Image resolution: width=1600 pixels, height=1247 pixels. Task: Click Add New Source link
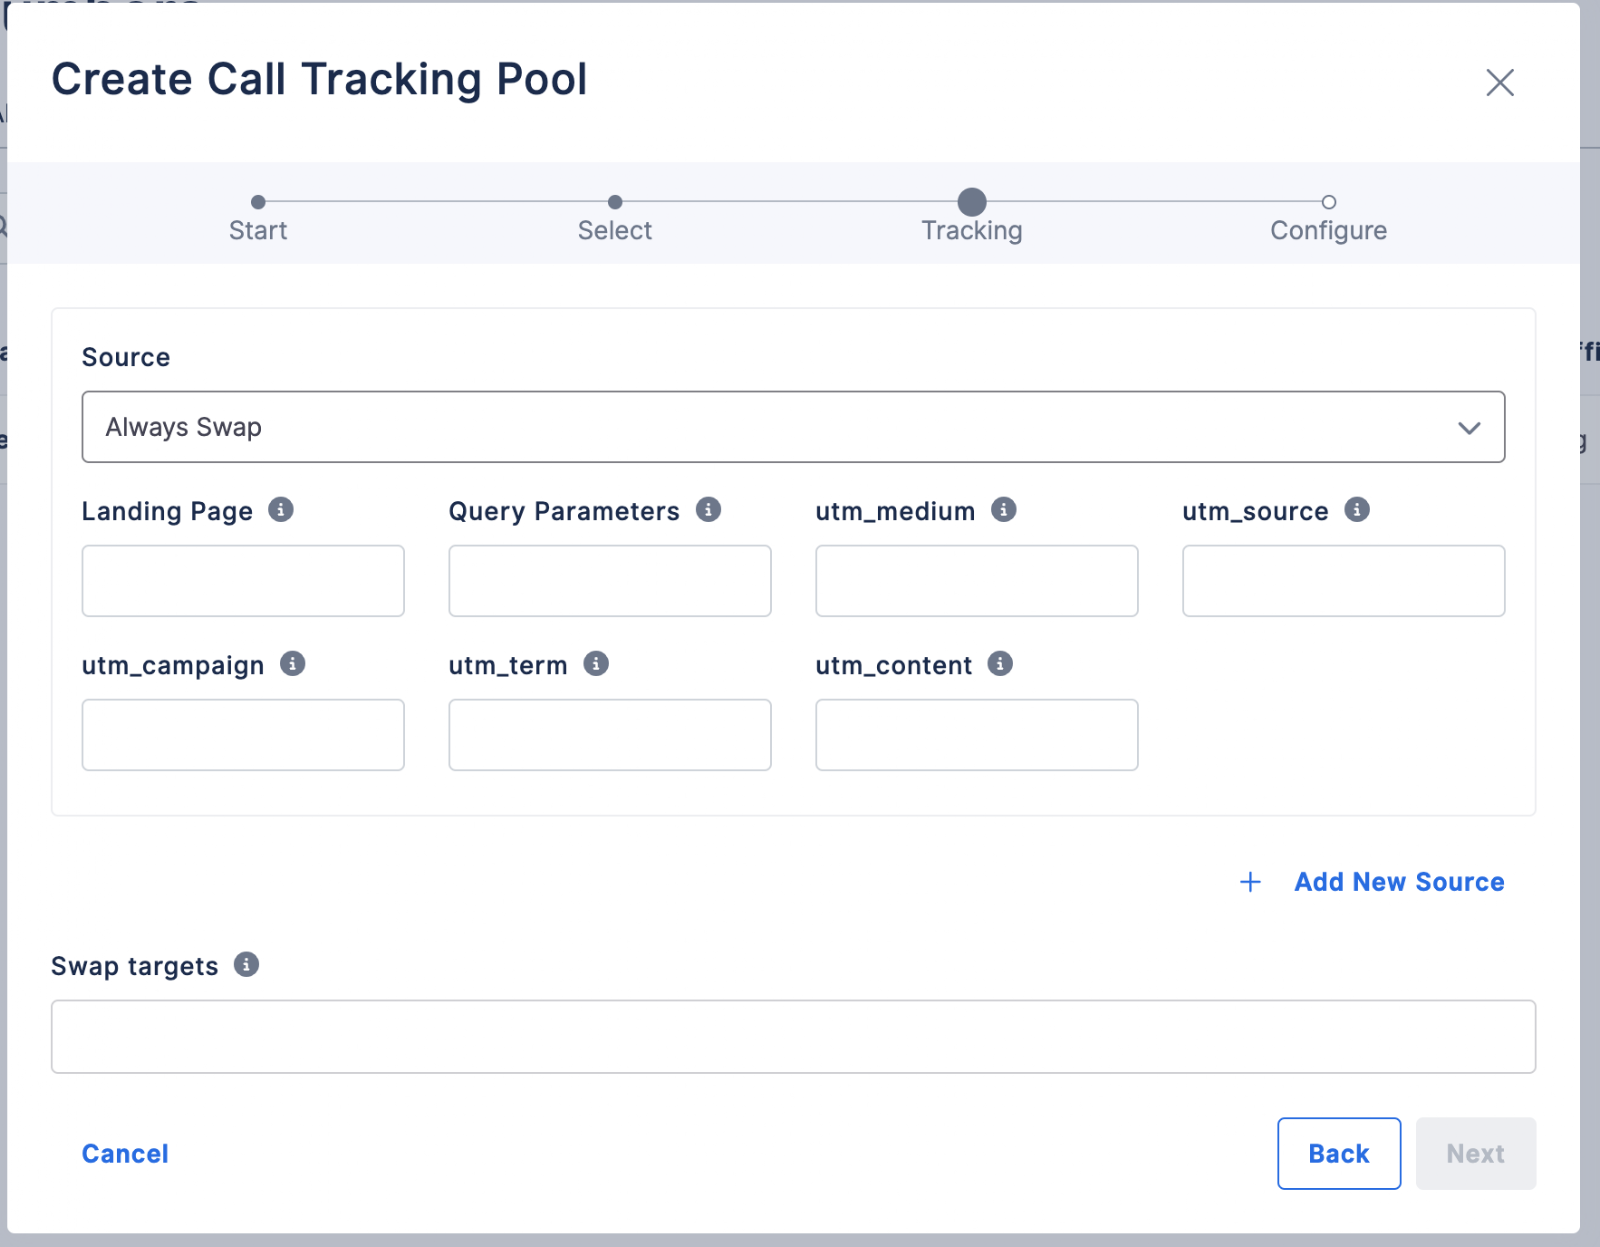pyautogui.click(x=1399, y=882)
